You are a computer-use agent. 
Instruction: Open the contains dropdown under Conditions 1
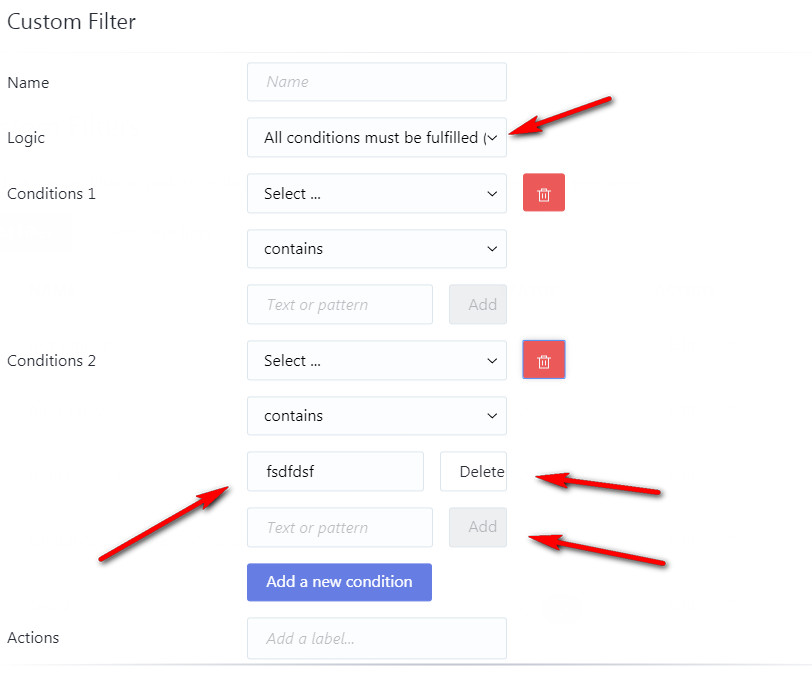pos(376,248)
